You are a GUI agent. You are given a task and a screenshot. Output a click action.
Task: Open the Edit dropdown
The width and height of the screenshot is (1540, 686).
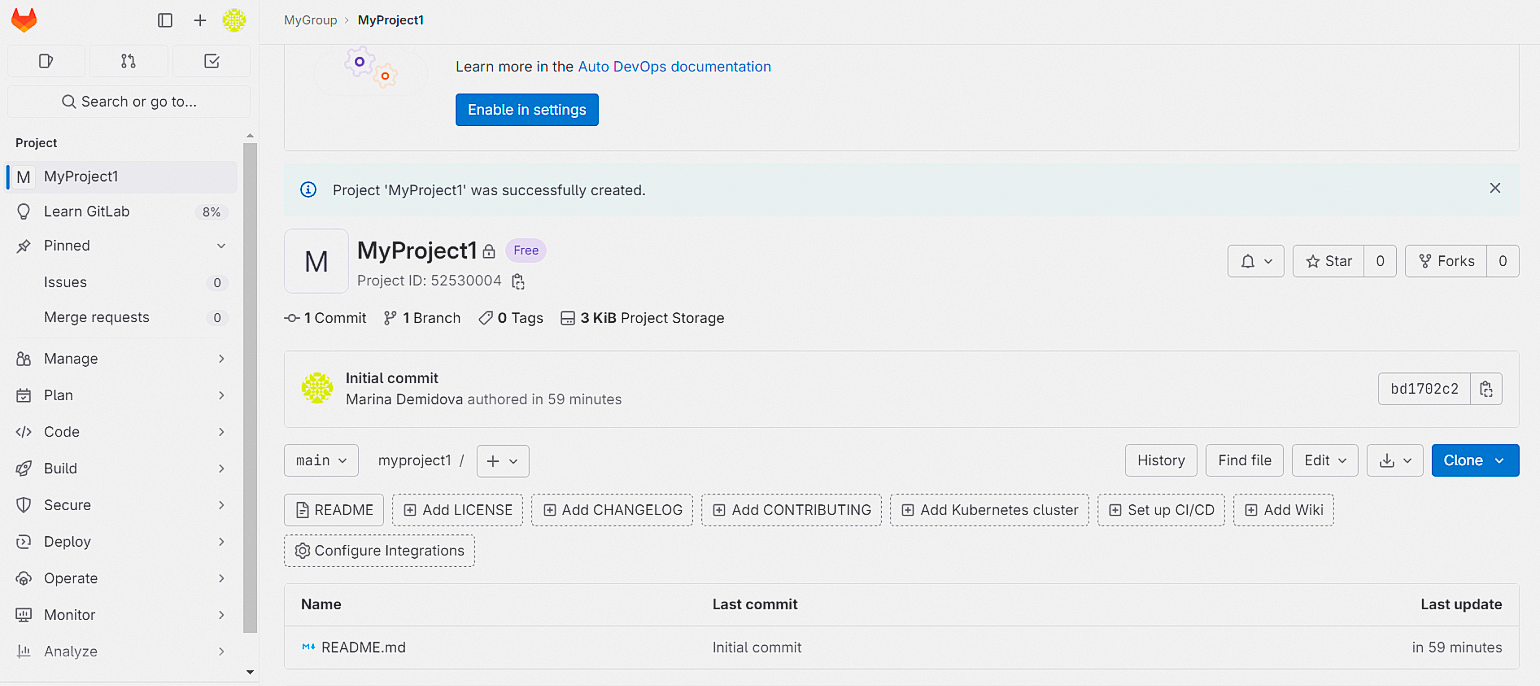pos(1325,460)
